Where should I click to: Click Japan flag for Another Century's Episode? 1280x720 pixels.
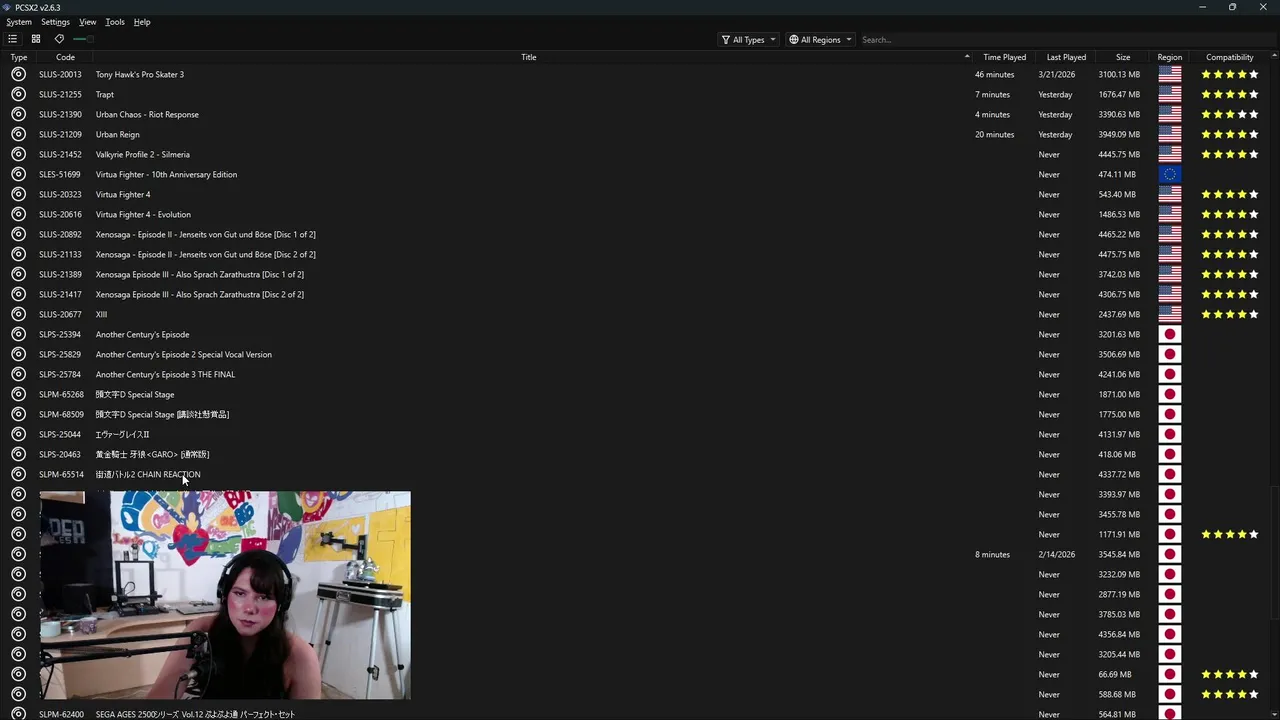pos(1170,334)
